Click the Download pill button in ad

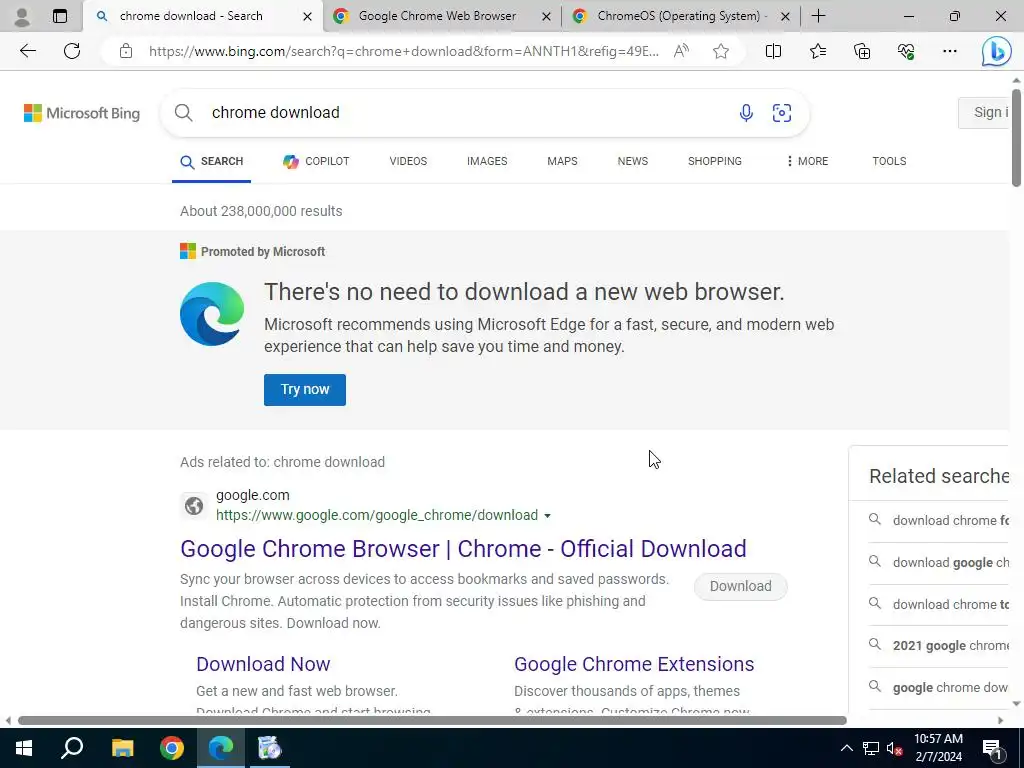pos(741,586)
